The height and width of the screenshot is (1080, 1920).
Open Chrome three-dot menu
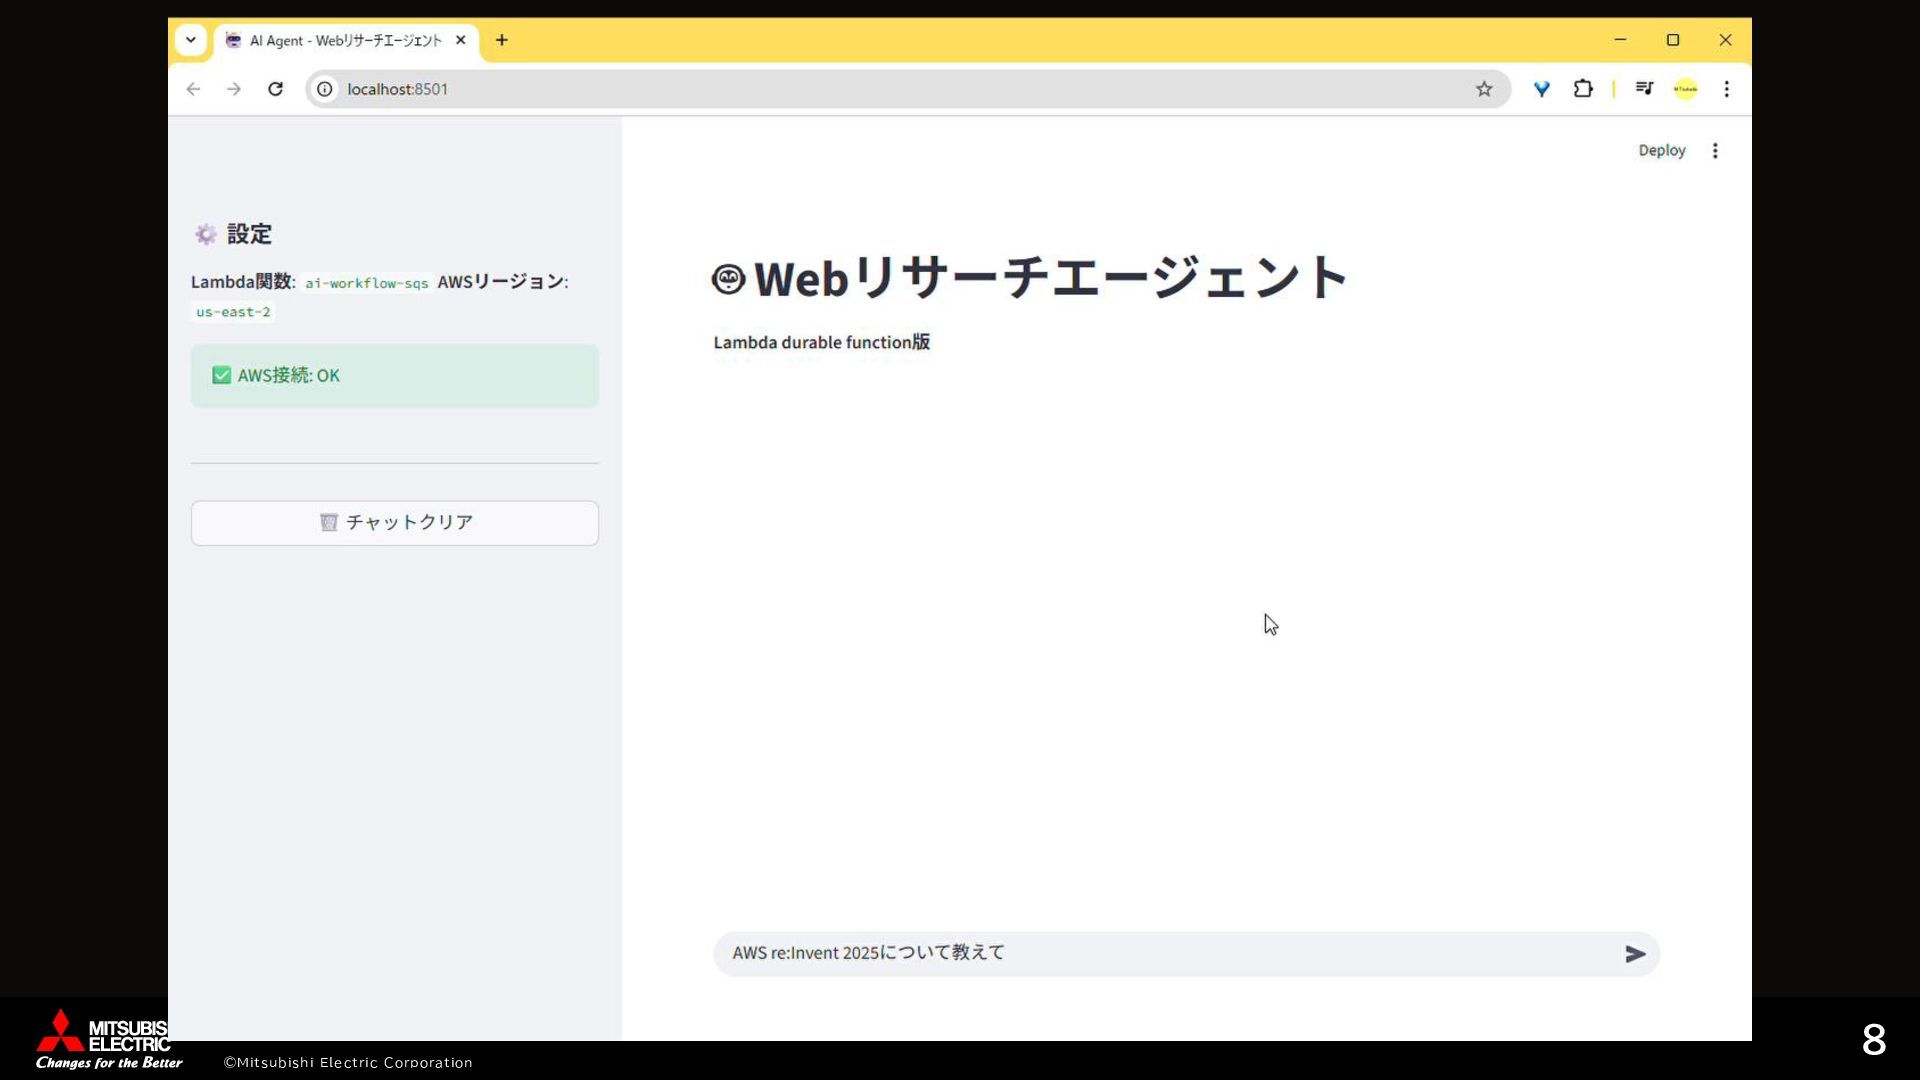[1726, 89]
